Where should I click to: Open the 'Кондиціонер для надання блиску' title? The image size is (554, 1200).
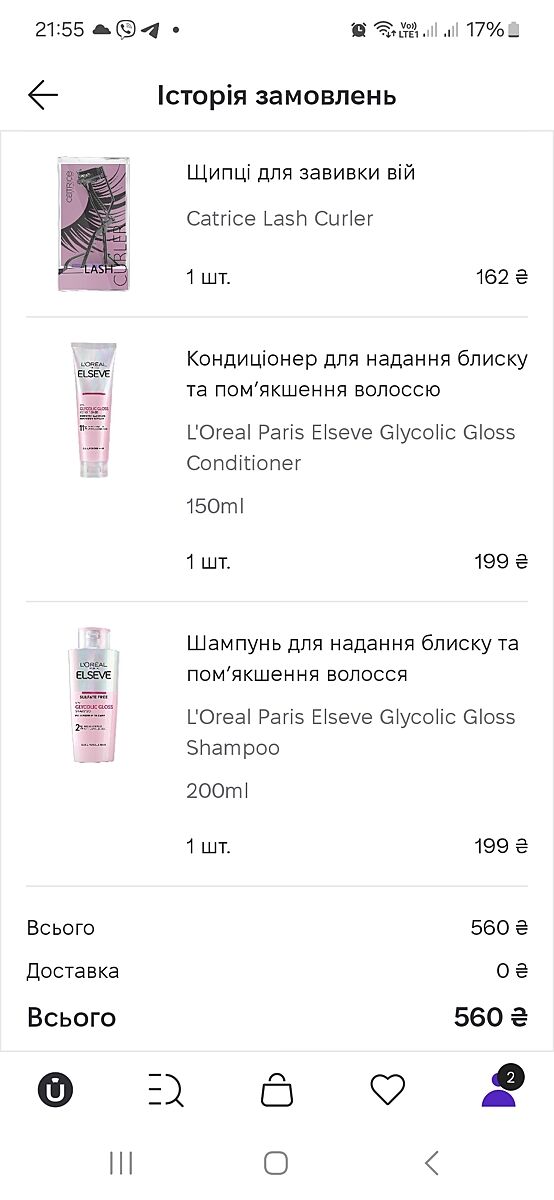pyautogui.click(x=357, y=374)
